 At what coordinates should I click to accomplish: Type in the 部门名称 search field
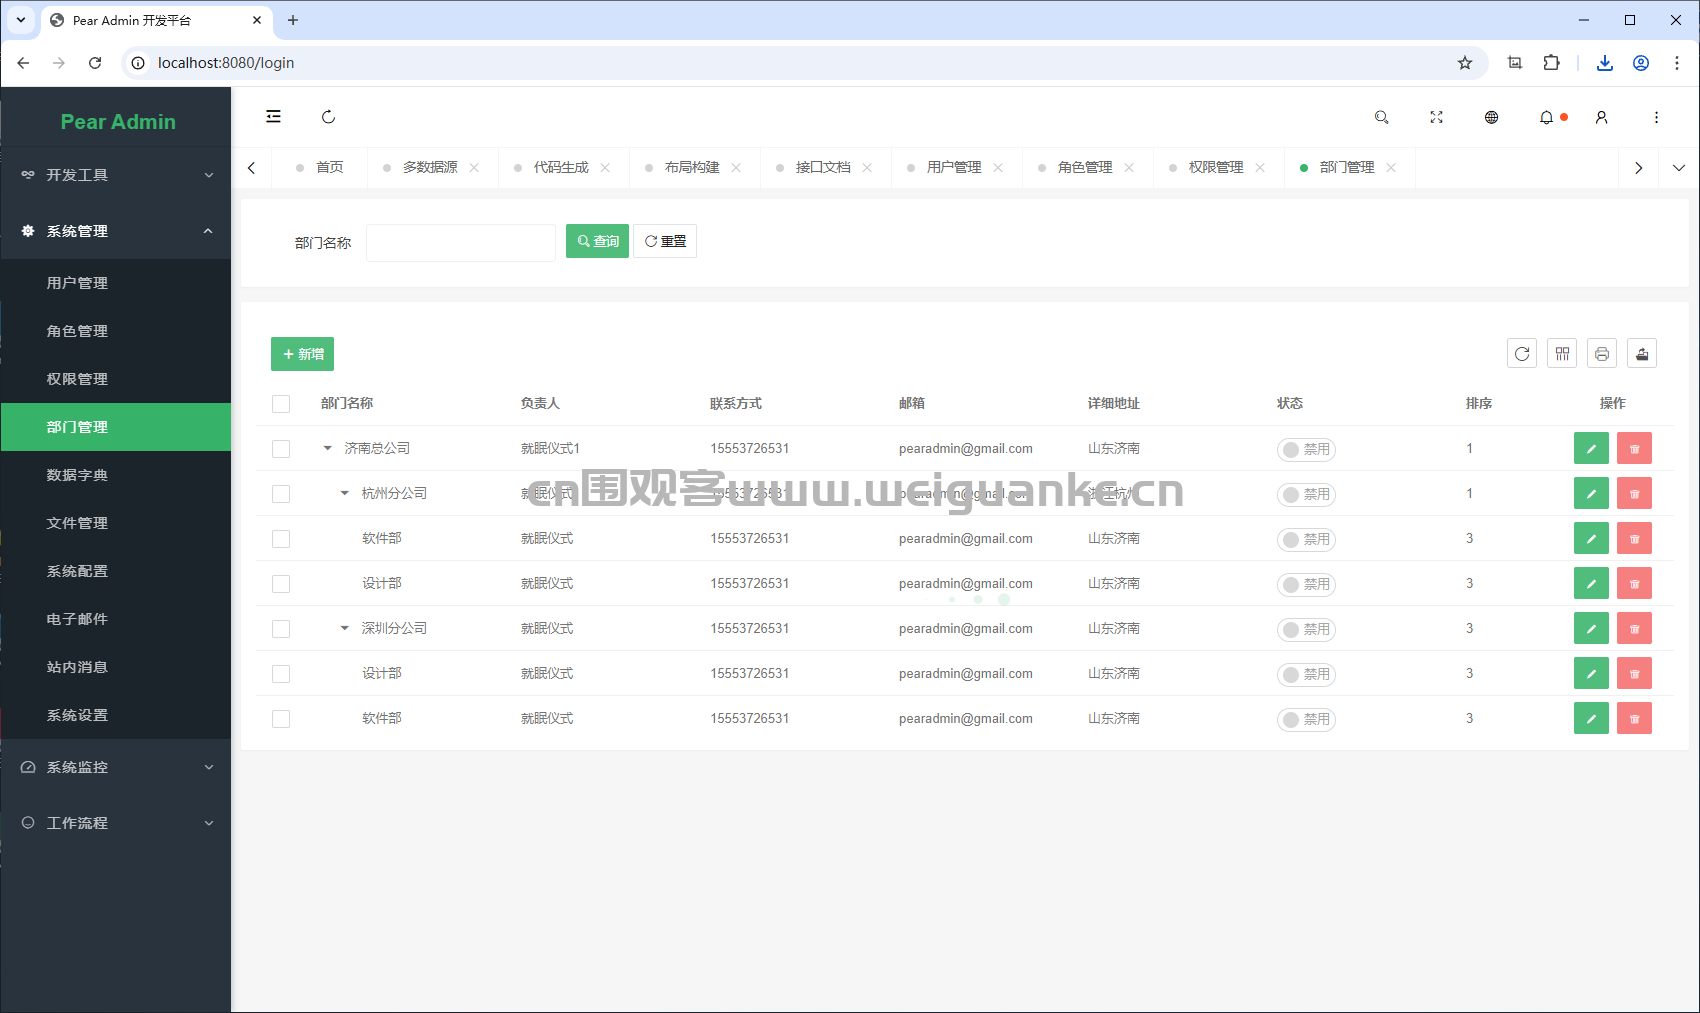coord(460,242)
